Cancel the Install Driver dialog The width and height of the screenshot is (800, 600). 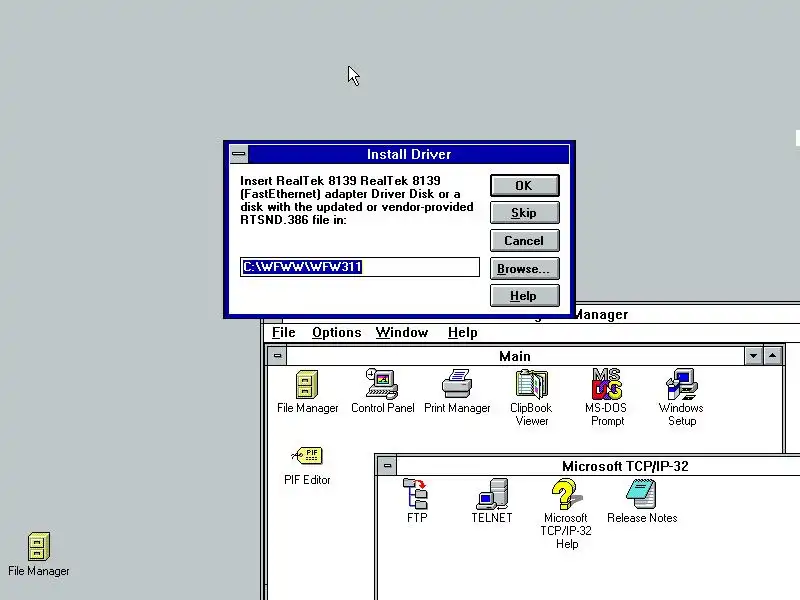coord(524,240)
